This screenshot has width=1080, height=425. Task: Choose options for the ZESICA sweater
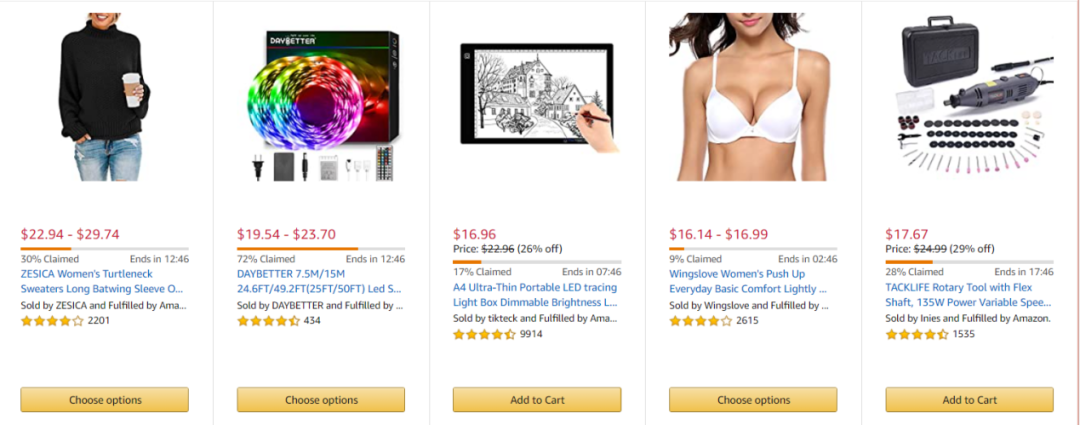pyautogui.click(x=105, y=400)
